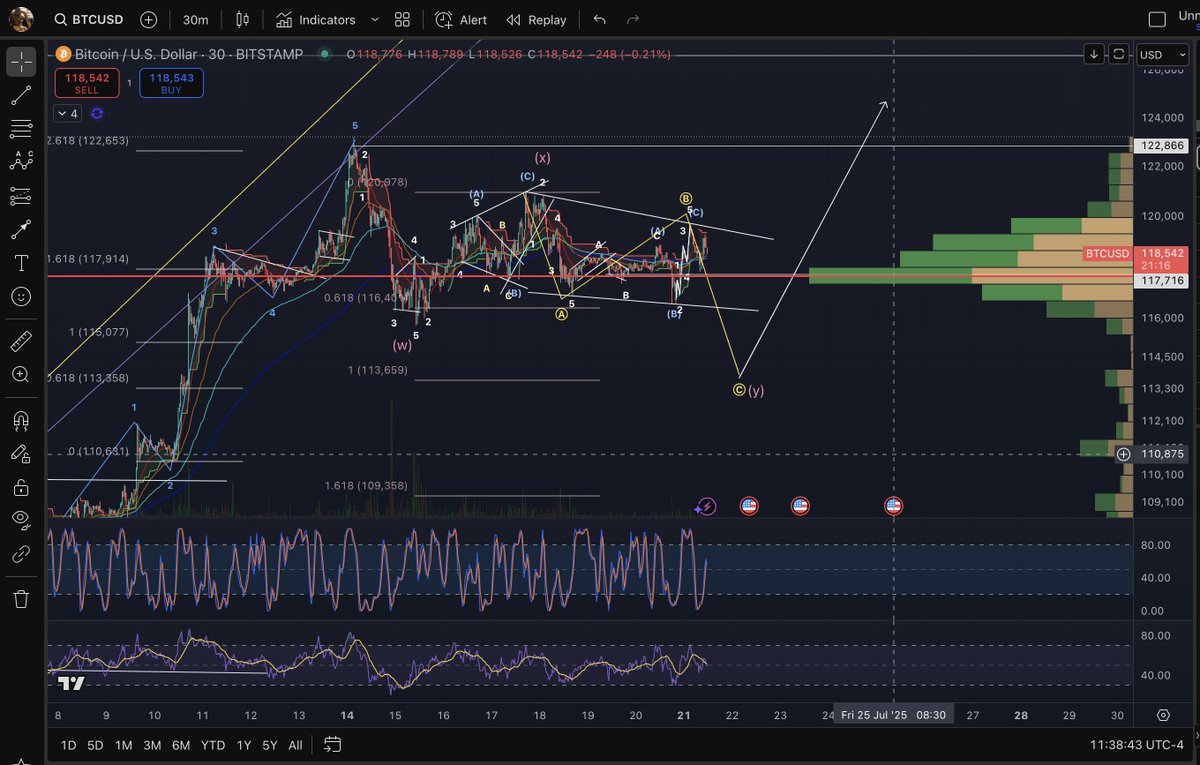Activate the zoom in tool
Image resolution: width=1200 pixels, height=765 pixels.
(21, 375)
